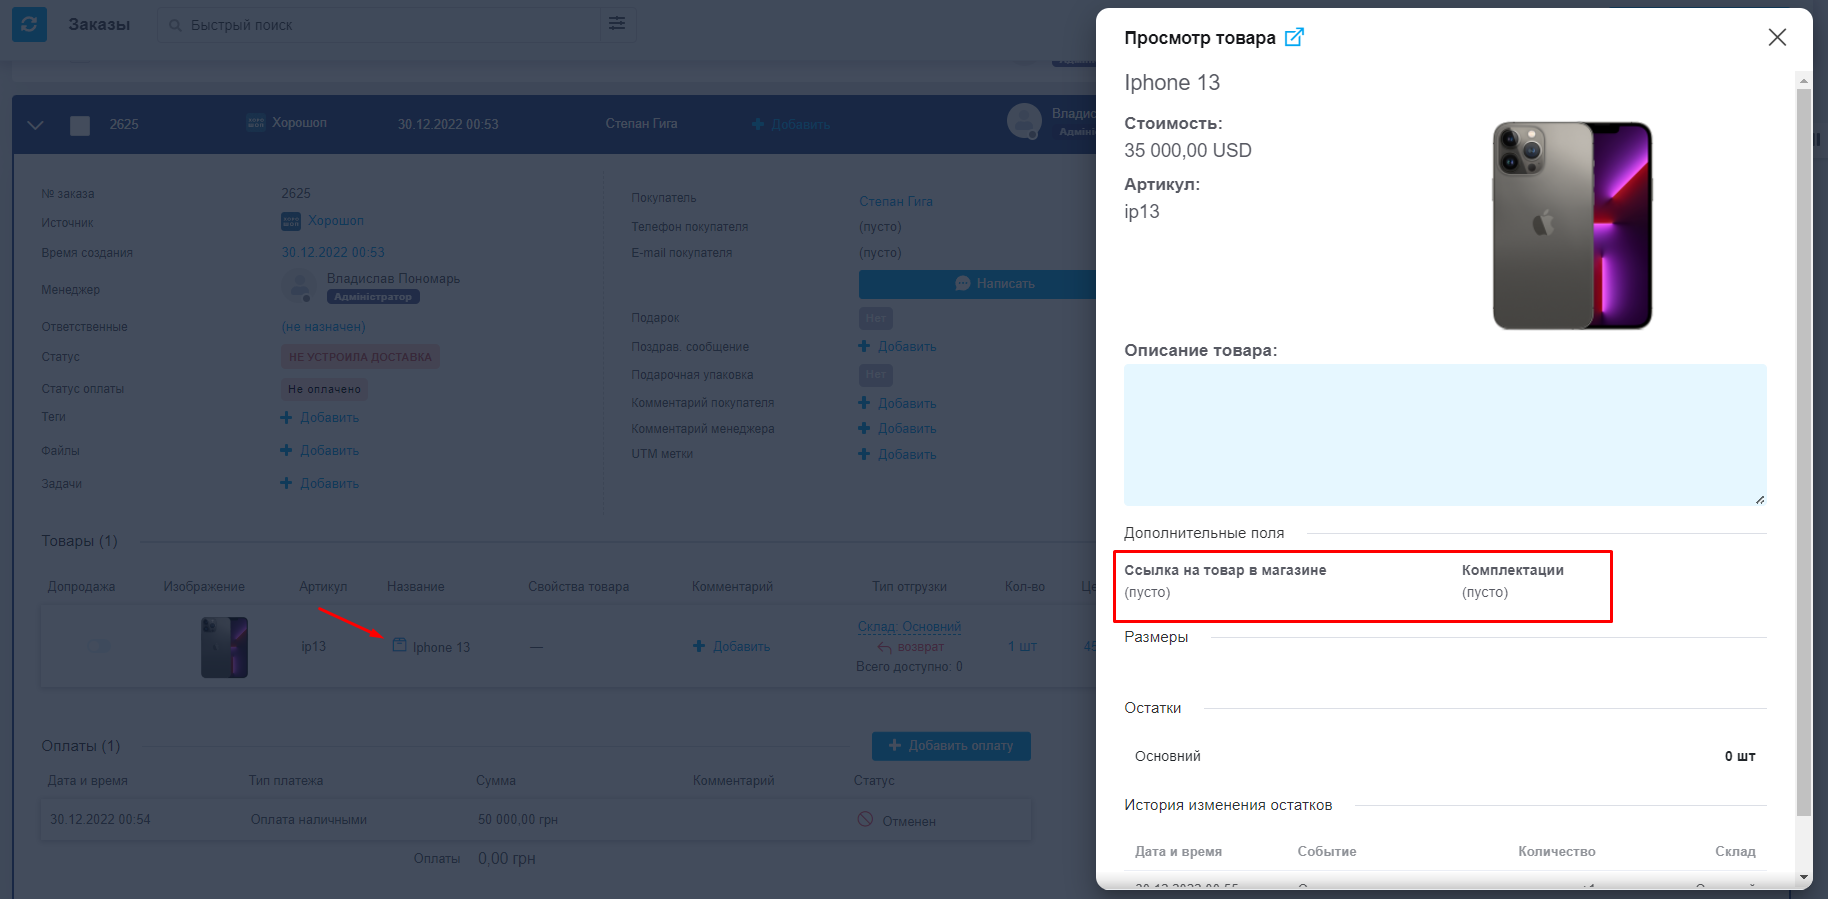Add UTM tags
Viewport: 1828px width, 899px height.
(897, 455)
